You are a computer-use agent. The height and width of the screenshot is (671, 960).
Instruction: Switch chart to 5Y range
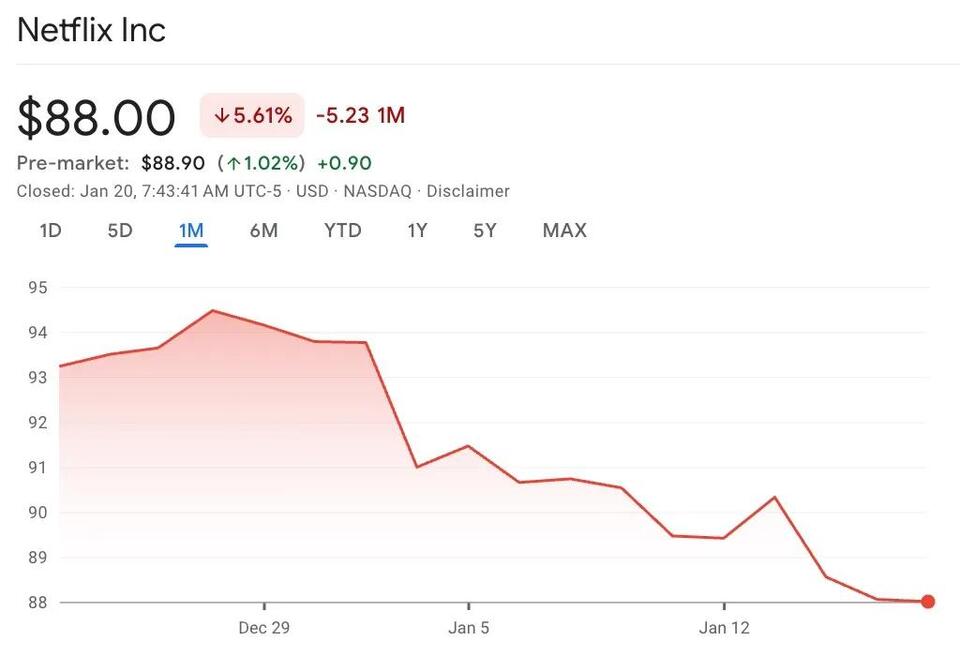(485, 231)
